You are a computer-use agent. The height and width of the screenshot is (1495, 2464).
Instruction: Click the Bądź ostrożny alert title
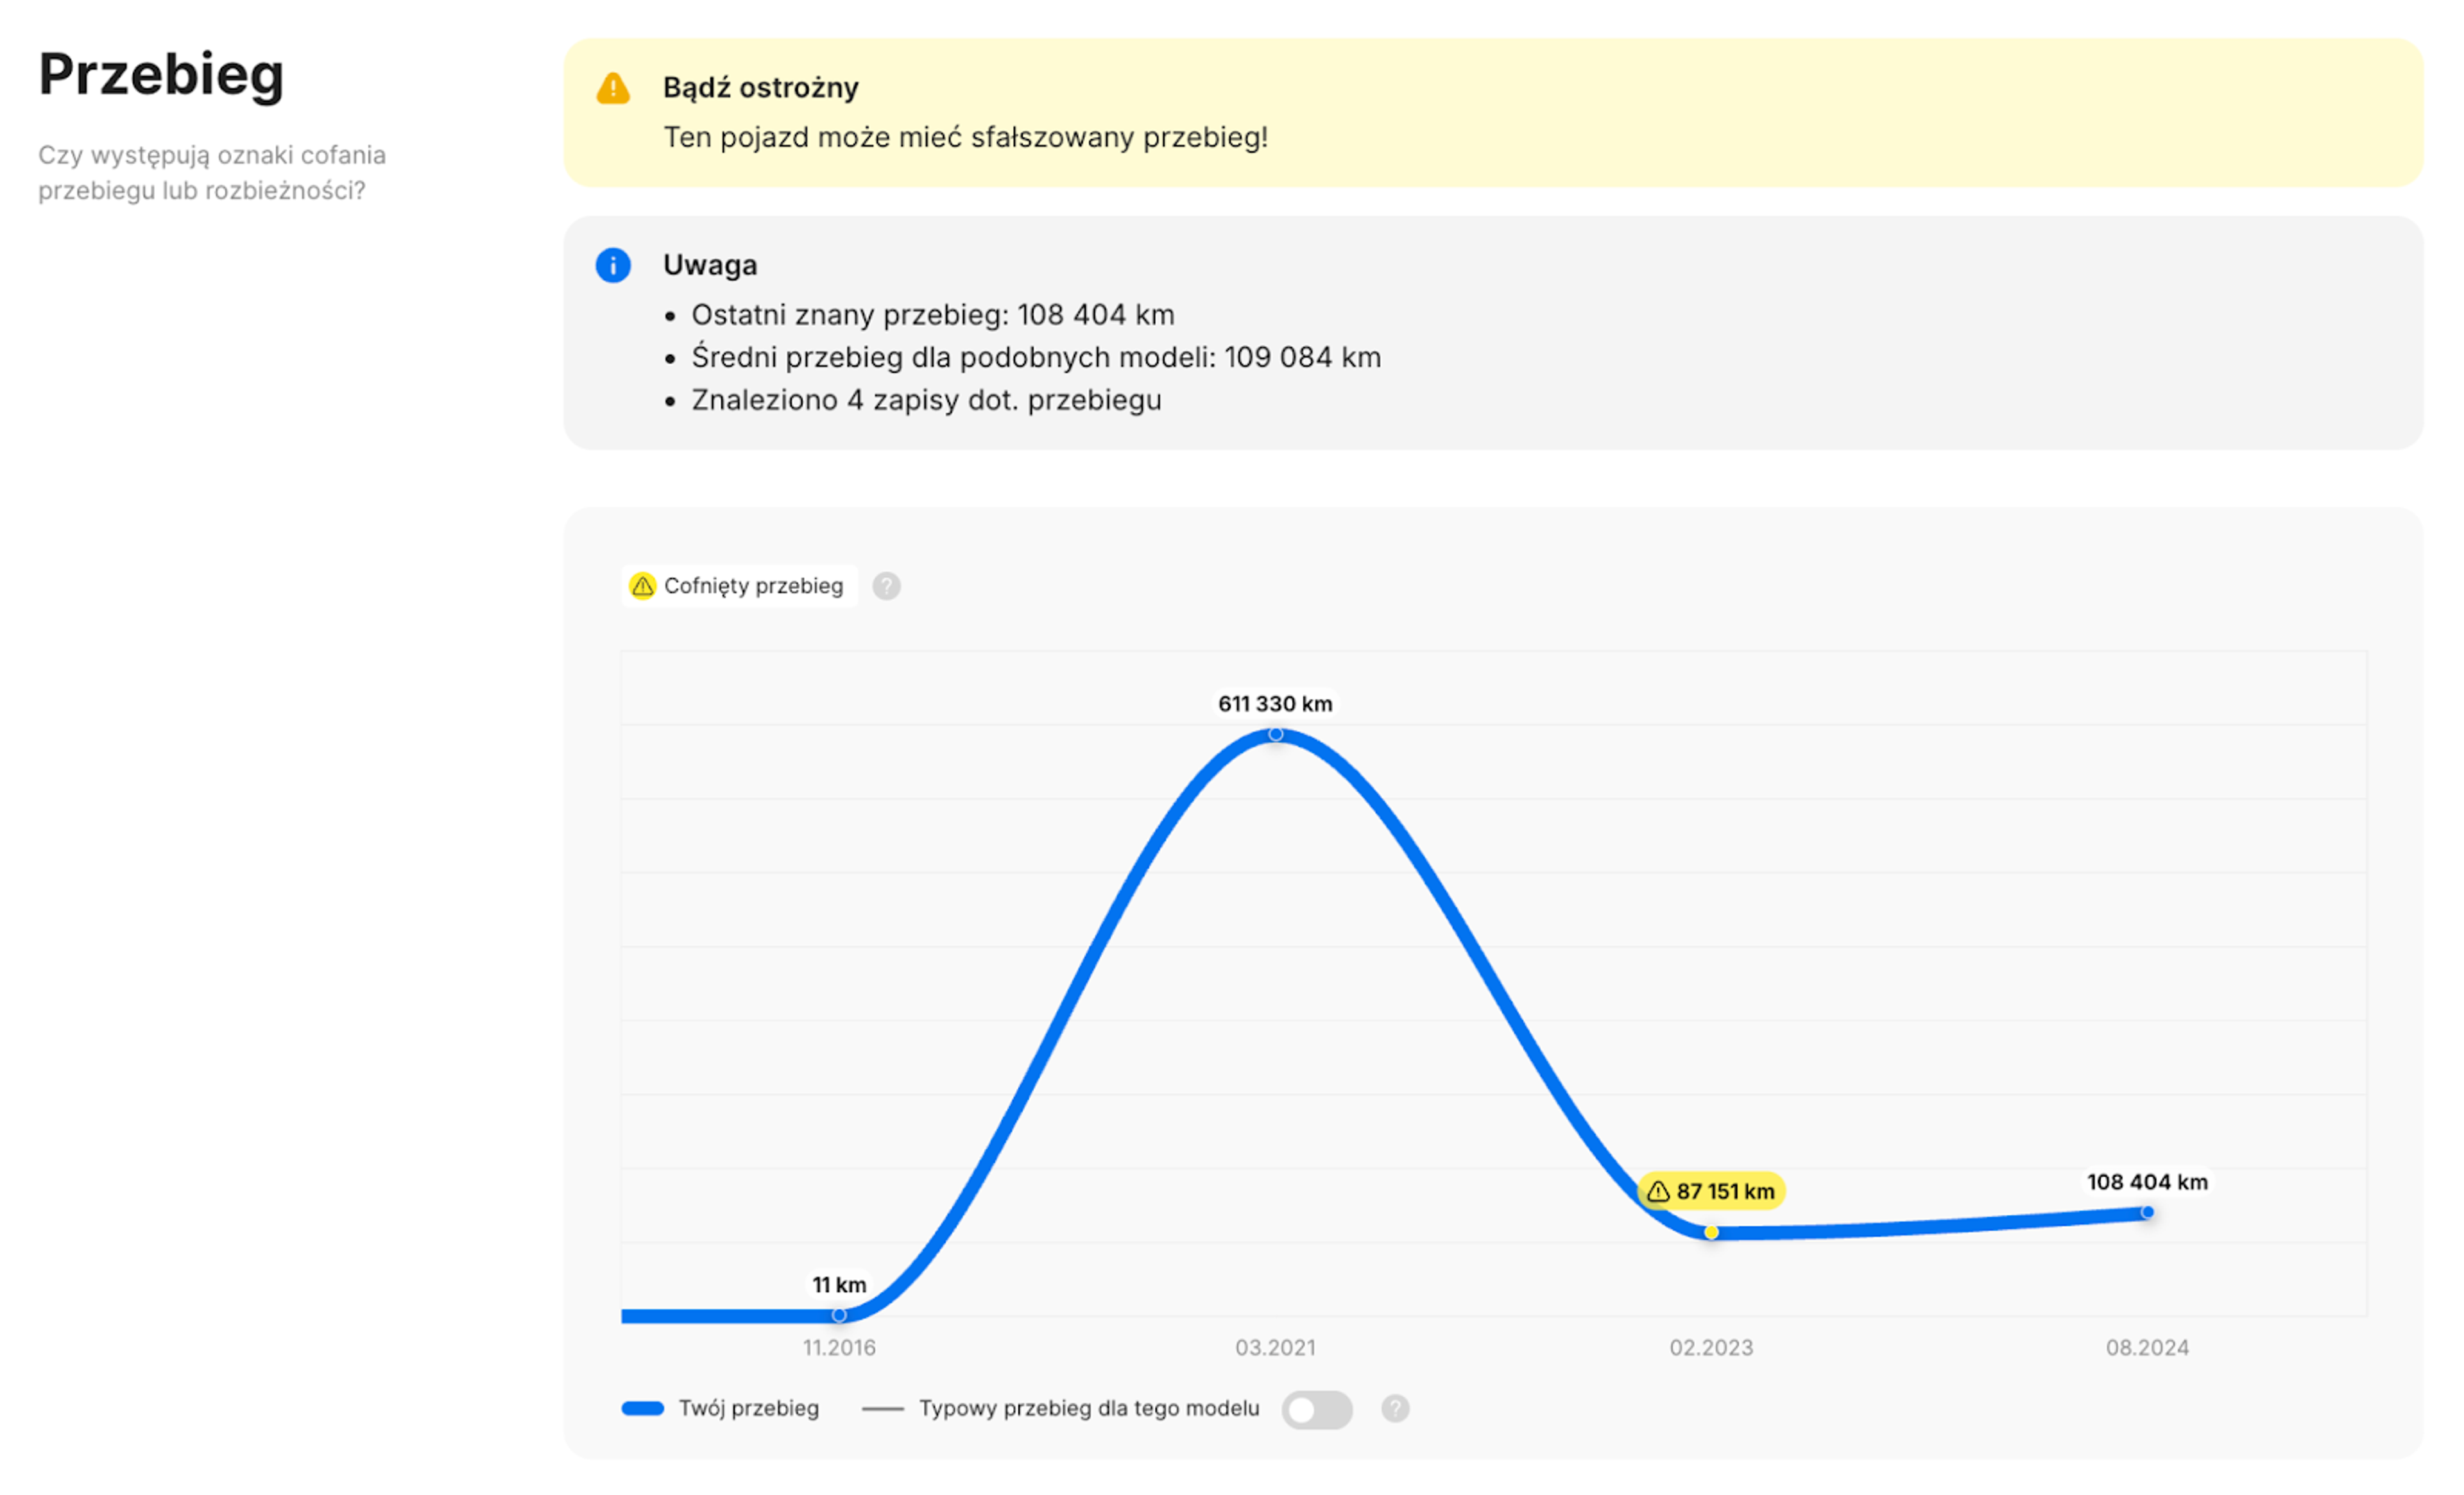coord(761,88)
